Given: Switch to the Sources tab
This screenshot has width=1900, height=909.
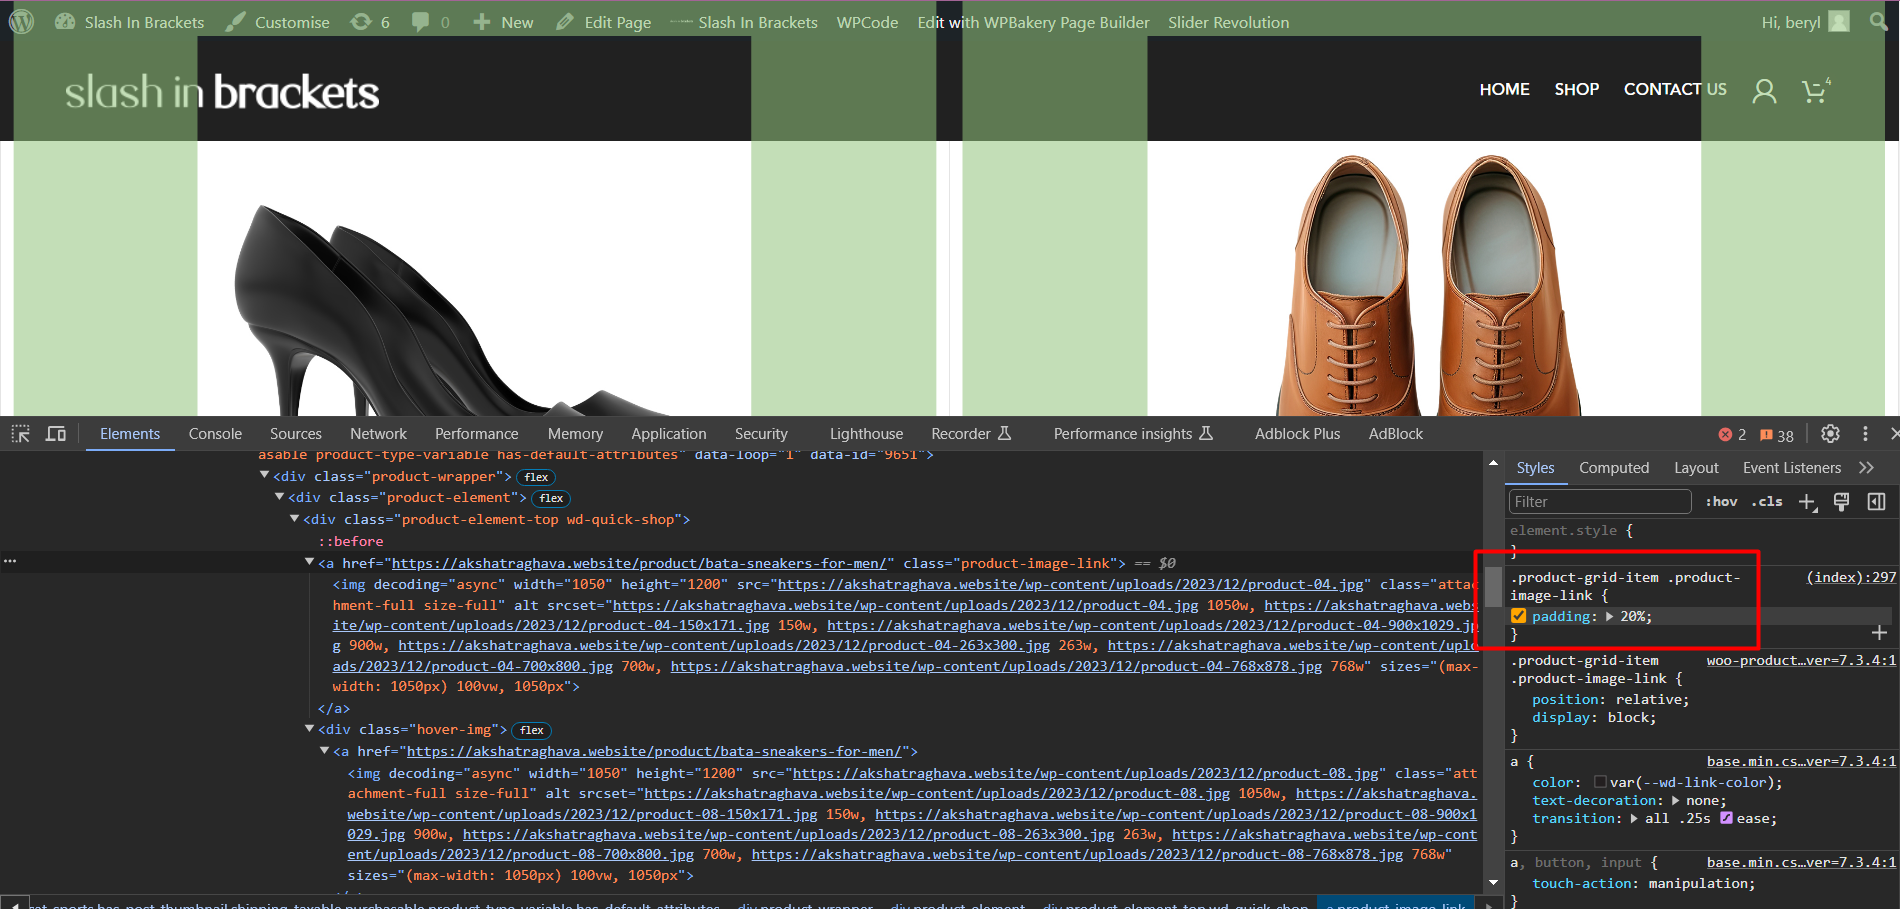Looking at the screenshot, I should [x=295, y=434].
